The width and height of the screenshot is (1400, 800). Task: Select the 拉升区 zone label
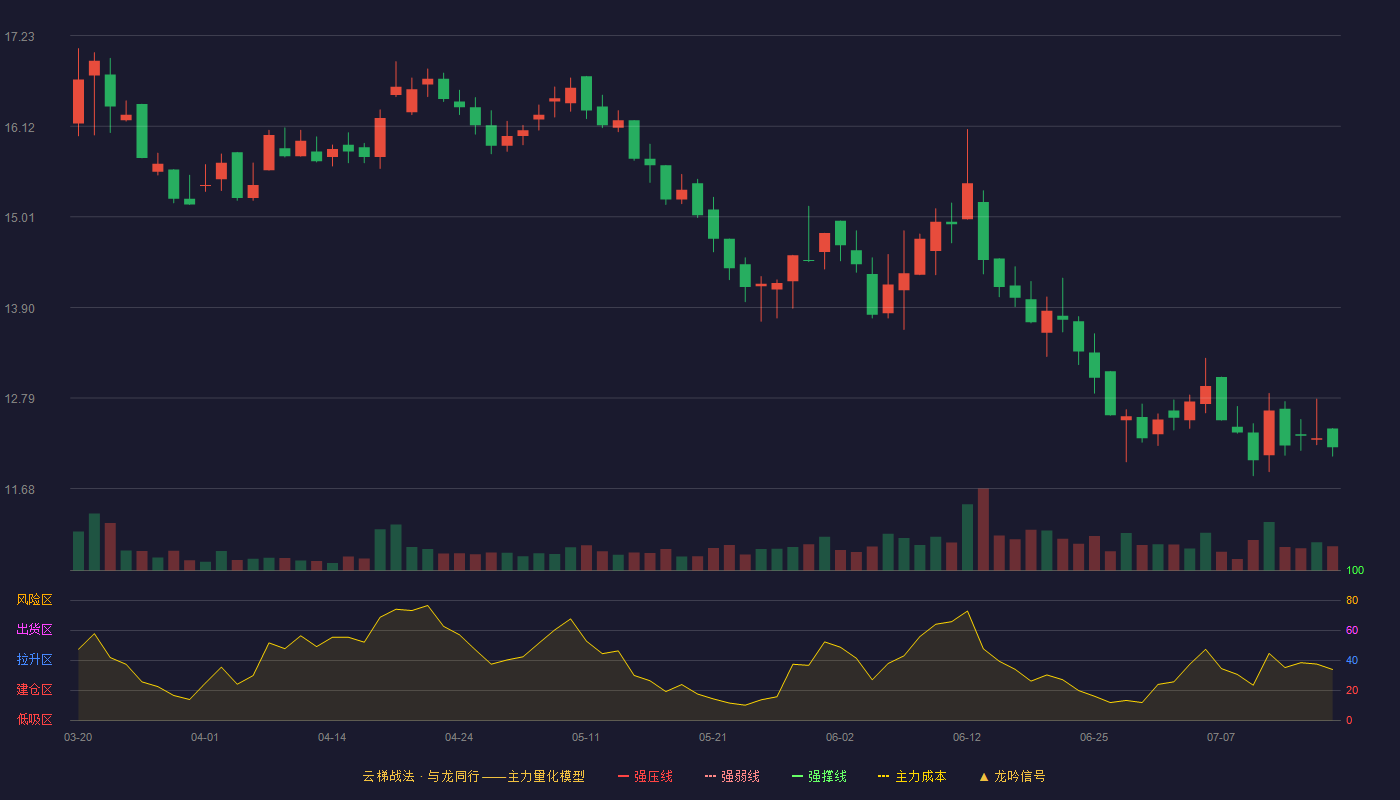34,660
